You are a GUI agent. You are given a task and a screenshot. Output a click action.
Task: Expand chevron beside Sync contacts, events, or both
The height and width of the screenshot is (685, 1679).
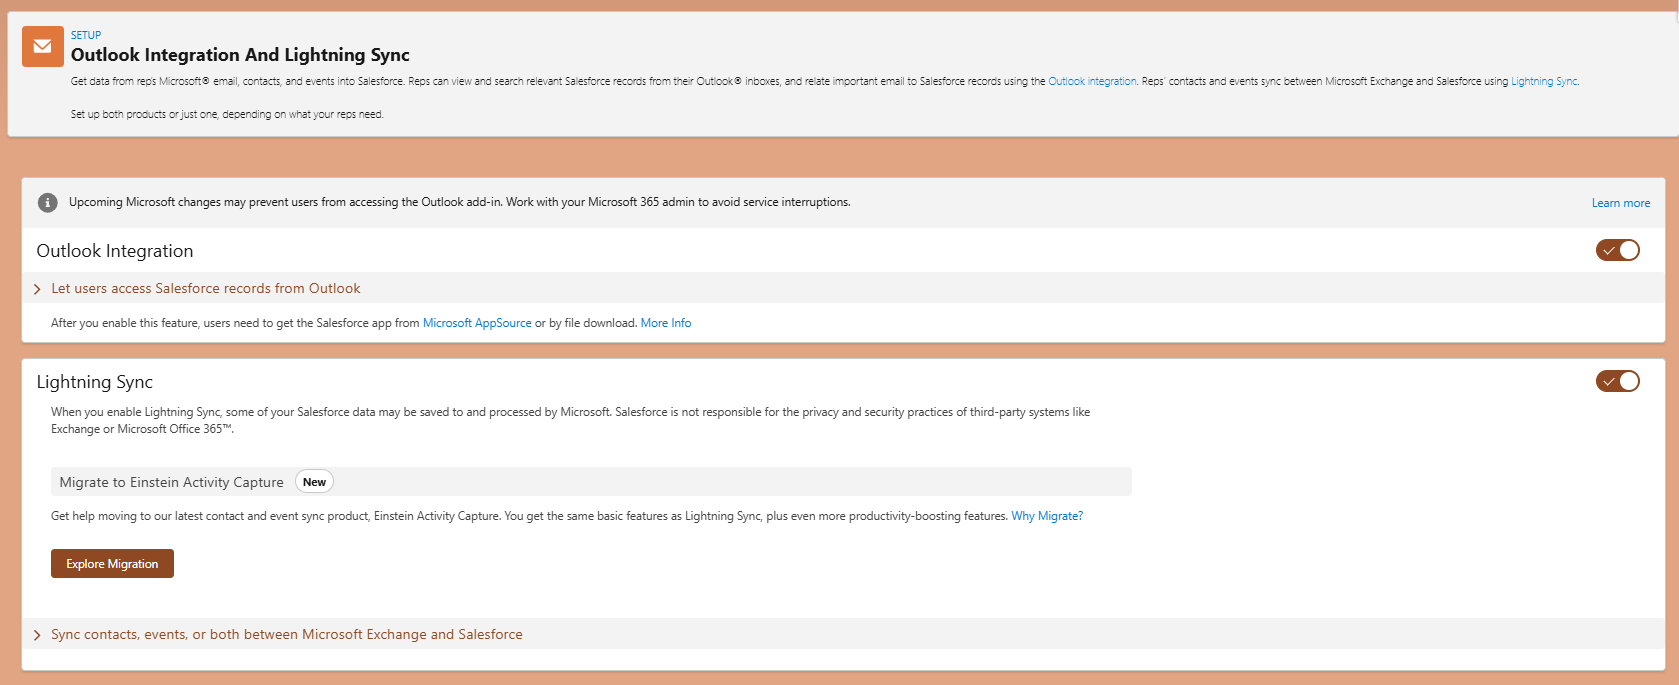point(37,635)
